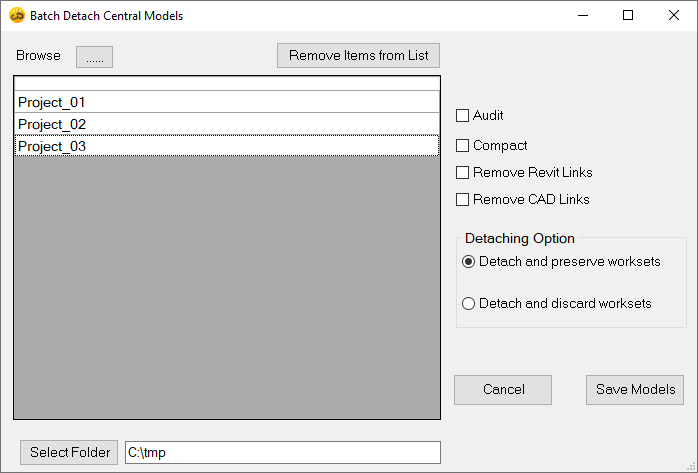This screenshot has height=473, width=698.
Task: Toggle Remove Revit Links checkbox
Action: tap(463, 173)
